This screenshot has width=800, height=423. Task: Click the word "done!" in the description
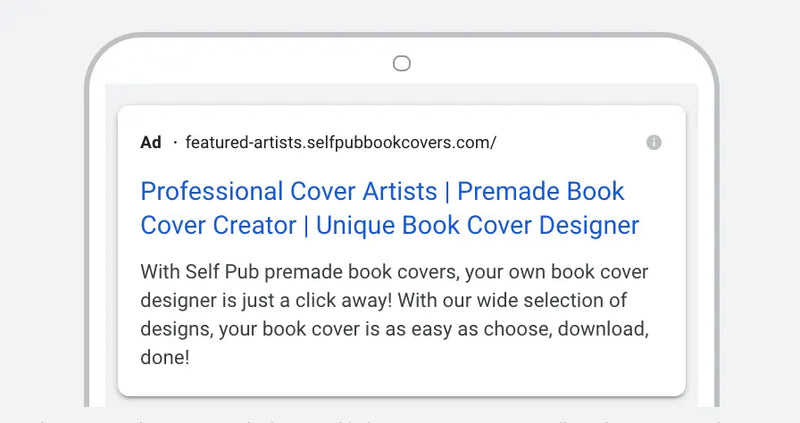tap(165, 357)
